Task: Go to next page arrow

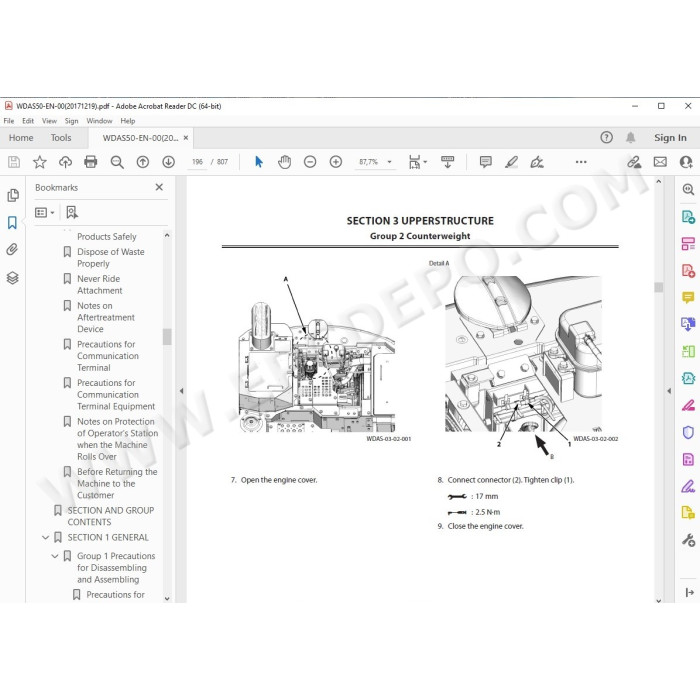Action: click(168, 162)
